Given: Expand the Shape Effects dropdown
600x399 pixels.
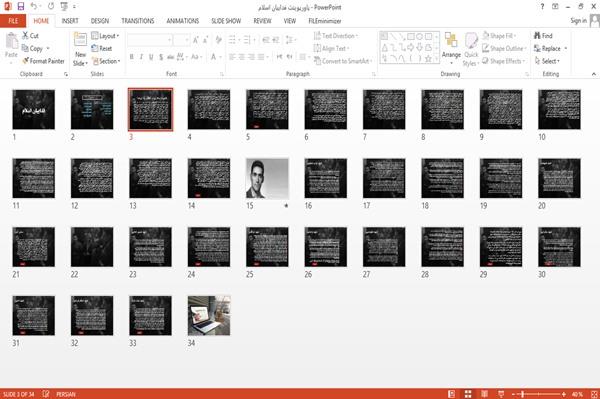Looking at the screenshot, I should pyautogui.click(x=504, y=61).
